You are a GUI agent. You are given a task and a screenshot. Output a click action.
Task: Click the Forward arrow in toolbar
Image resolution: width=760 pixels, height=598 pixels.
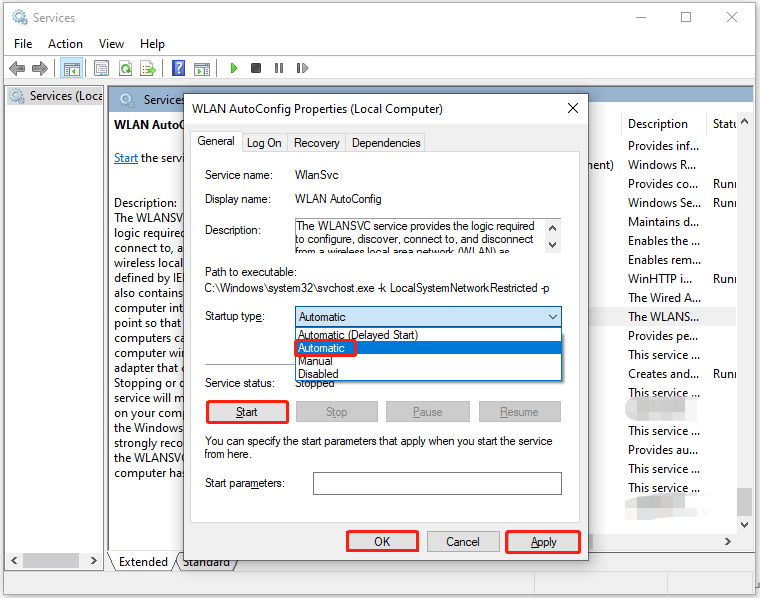pos(40,68)
